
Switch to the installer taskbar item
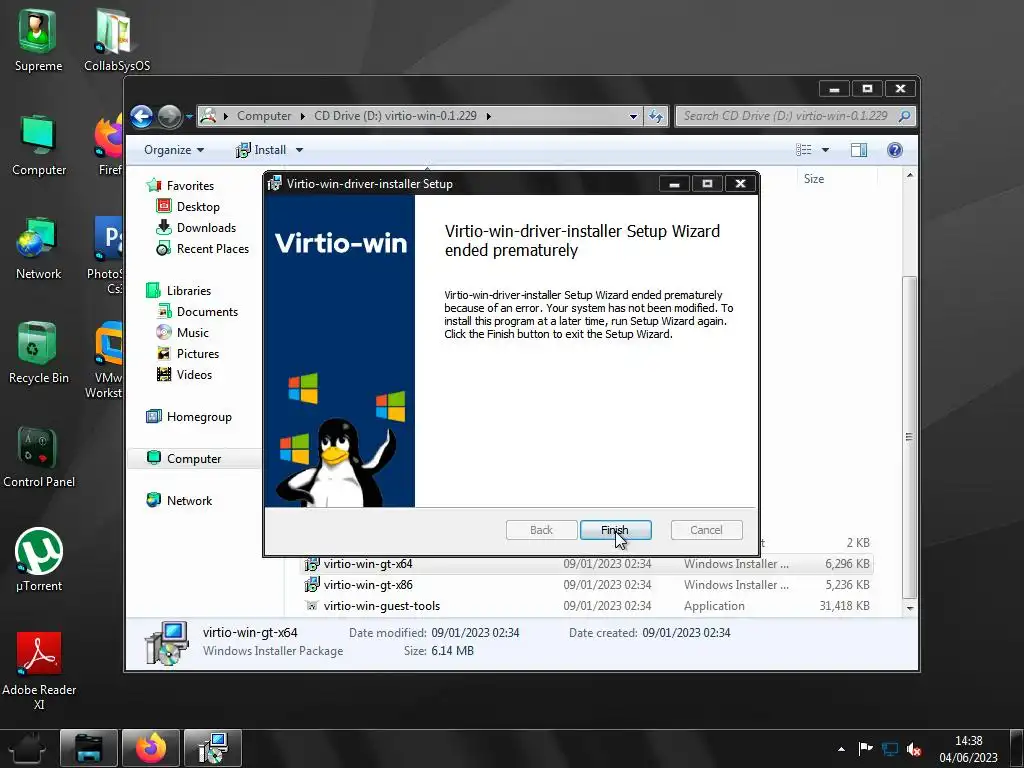pos(213,748)
